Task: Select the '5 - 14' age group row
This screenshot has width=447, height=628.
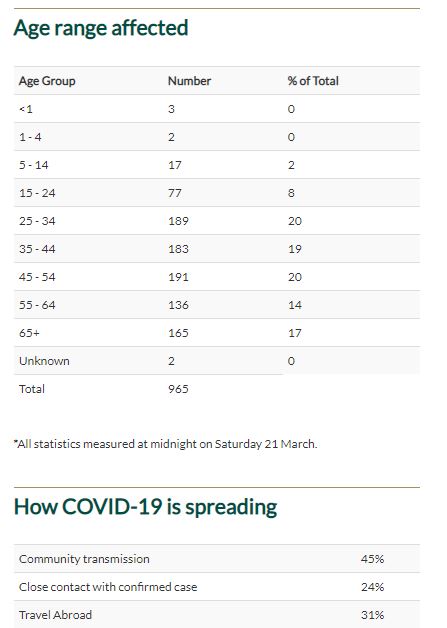Action: pyautogui.click(x=217, y=165)
